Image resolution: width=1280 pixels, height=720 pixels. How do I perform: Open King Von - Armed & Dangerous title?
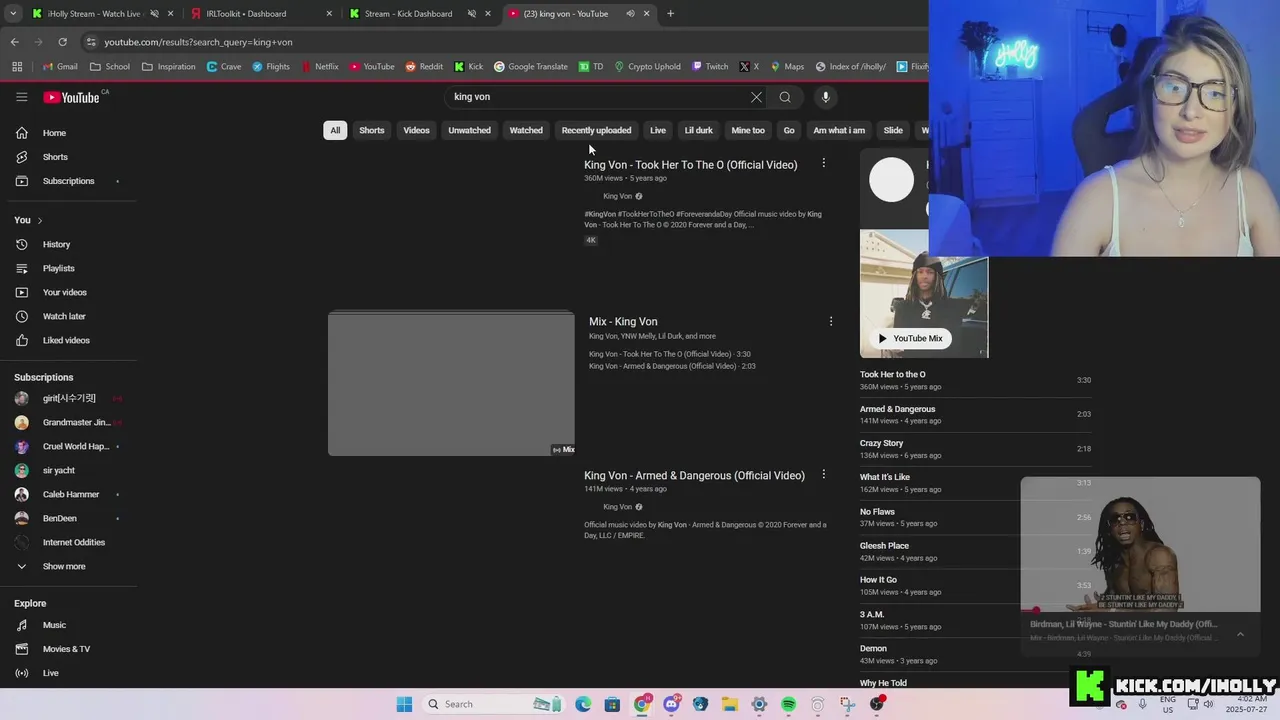coord(694,476)
